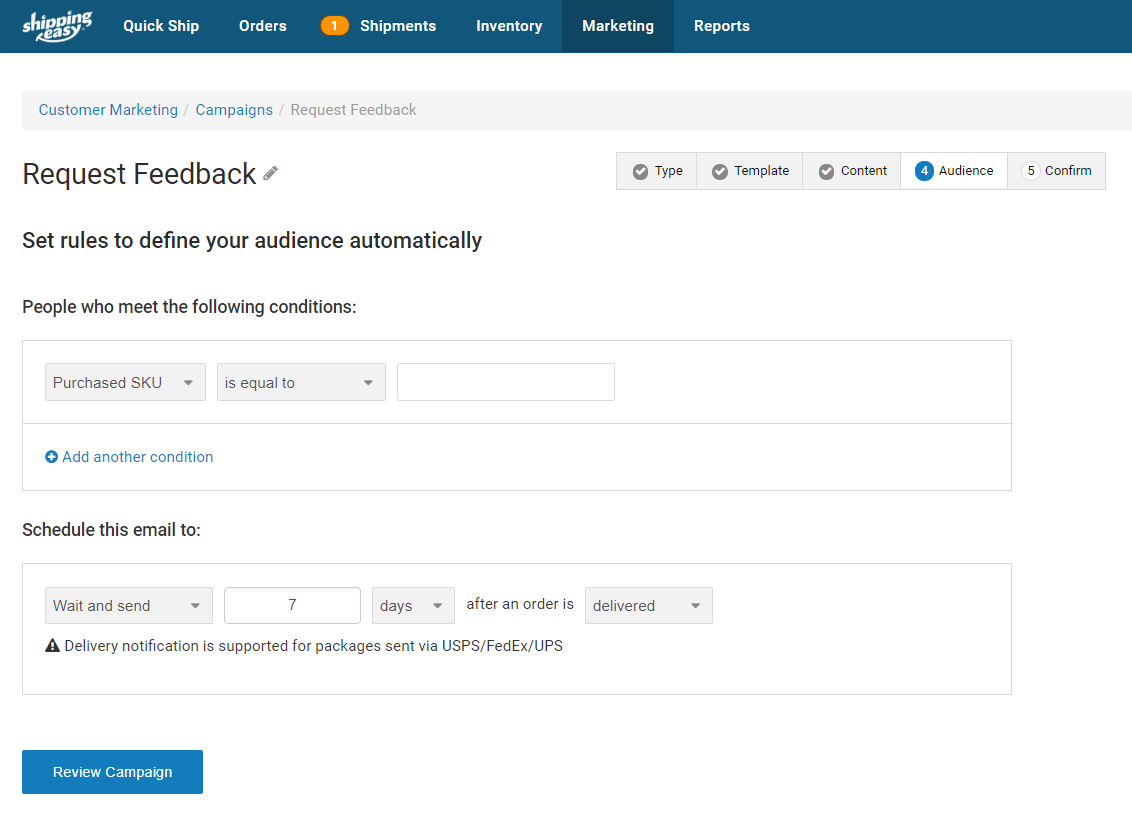The image size is (1132, 831).
Task: Click the ShippingEasy logo
Action: coord(55,25)
